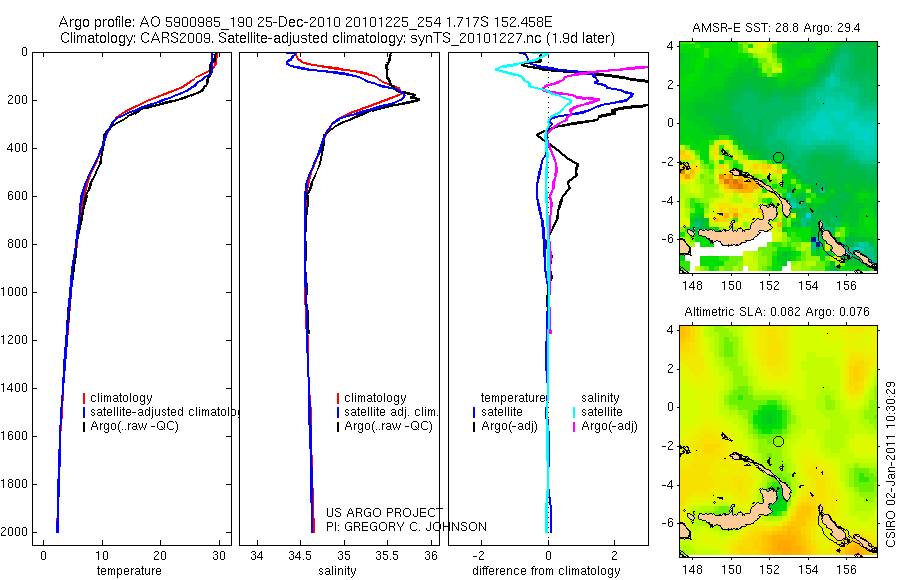Click the 'temperature' x-axis label
The image size is (900, 580).
tap(129, 570)
